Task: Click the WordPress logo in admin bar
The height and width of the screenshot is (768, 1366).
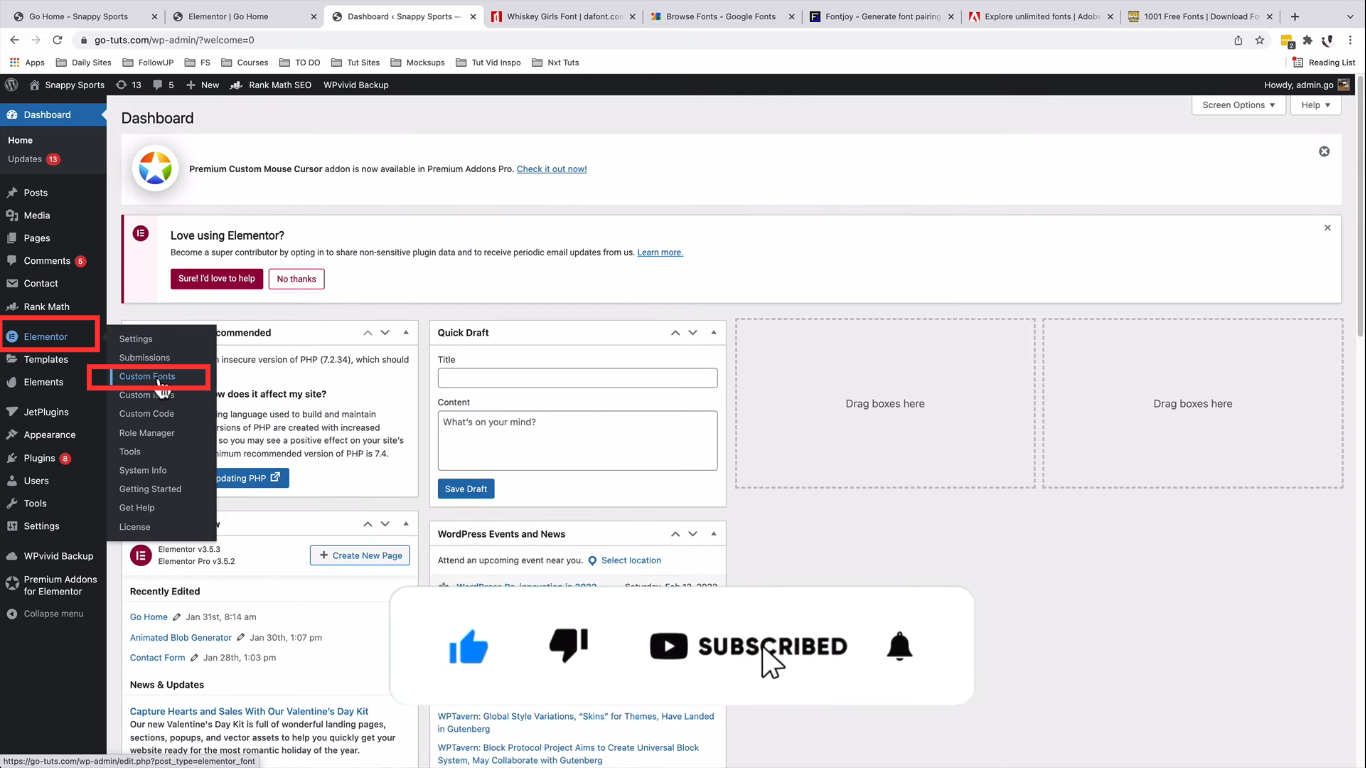Action: pyautogui.click(x=12, y=85)
